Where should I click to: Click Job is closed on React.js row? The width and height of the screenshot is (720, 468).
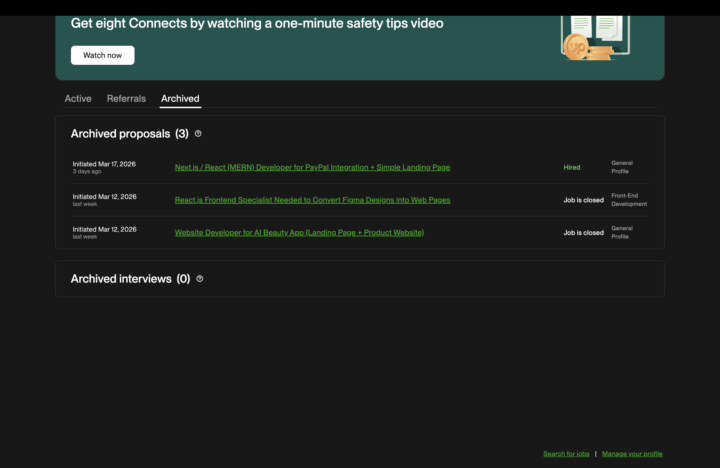coord(583,200)
